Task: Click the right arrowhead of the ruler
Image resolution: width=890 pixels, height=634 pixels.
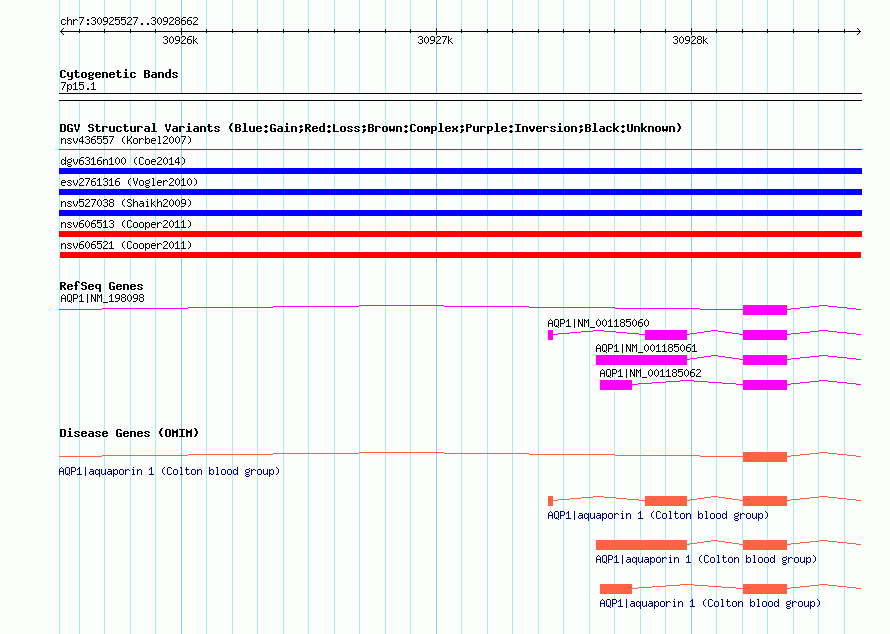Action: tap(859, 32)
